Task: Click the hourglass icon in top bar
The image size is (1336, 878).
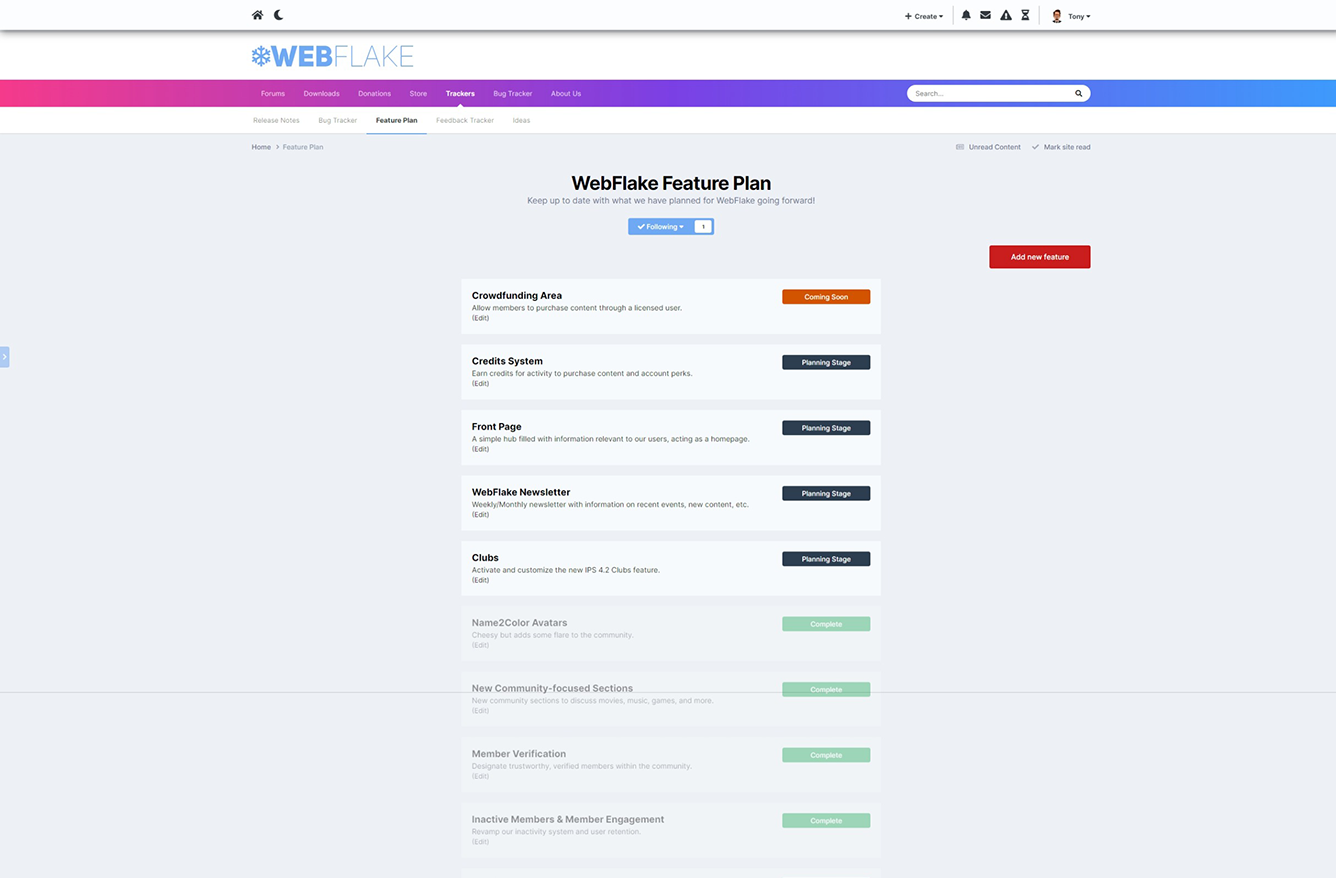Action: (x=1025, y=16)
